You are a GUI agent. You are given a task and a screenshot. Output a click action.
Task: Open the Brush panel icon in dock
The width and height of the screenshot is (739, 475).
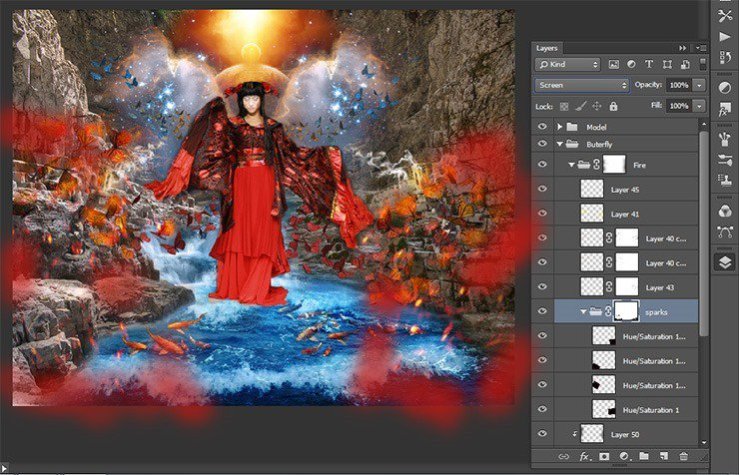coord(725,160)
